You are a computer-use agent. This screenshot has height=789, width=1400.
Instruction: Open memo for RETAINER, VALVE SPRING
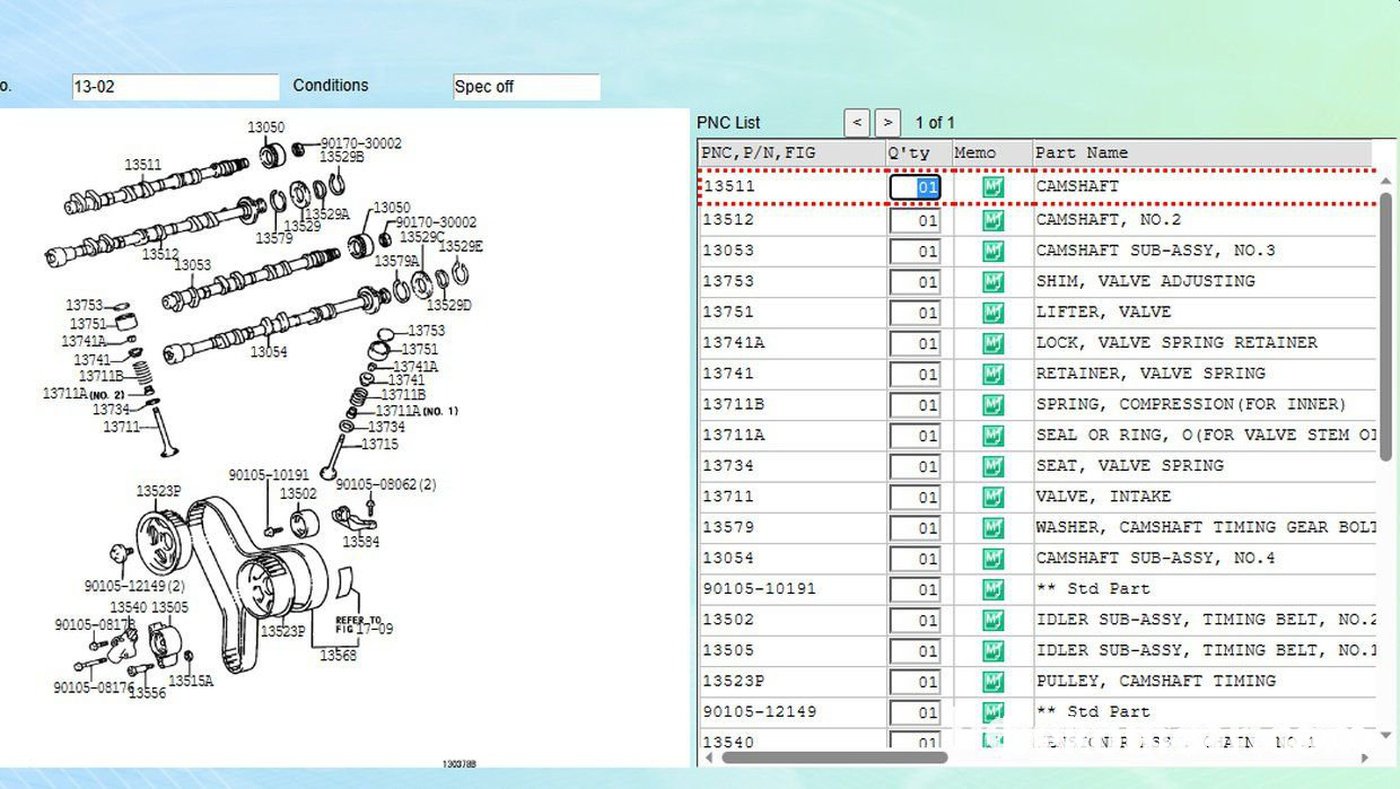[x=992, y=374]
